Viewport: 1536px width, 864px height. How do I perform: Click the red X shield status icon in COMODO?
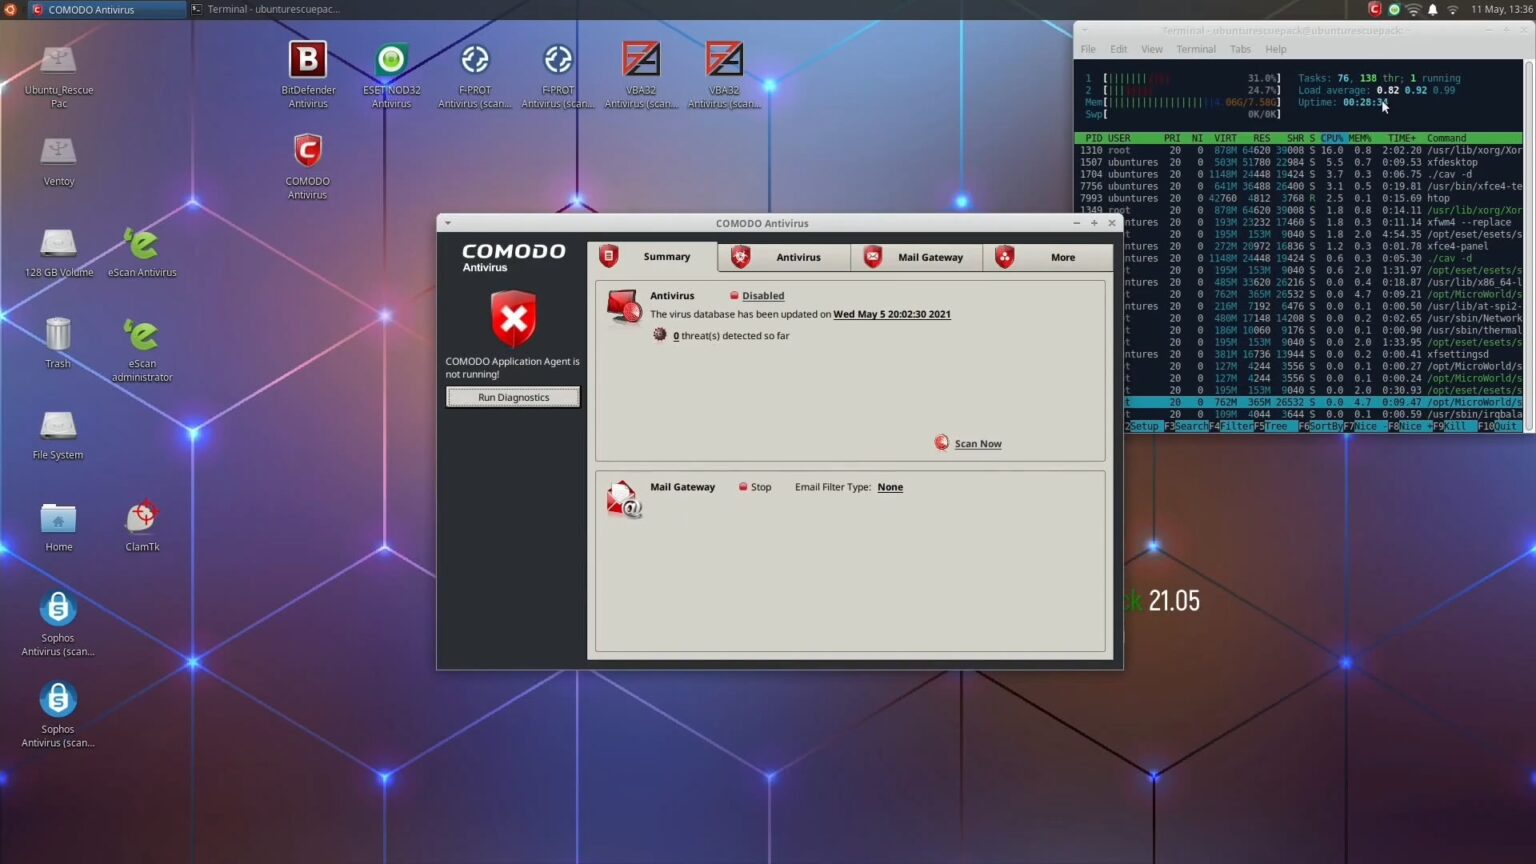[x=513, y=319]
